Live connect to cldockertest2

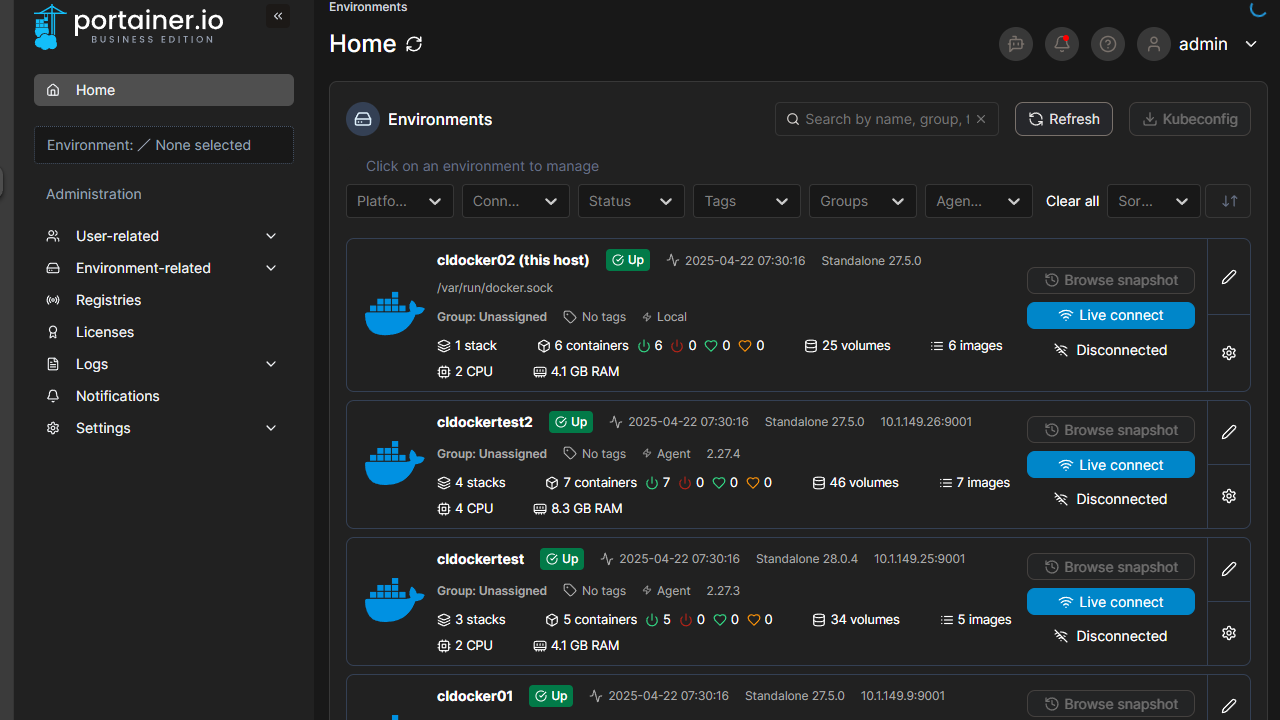pos(1111,465)
